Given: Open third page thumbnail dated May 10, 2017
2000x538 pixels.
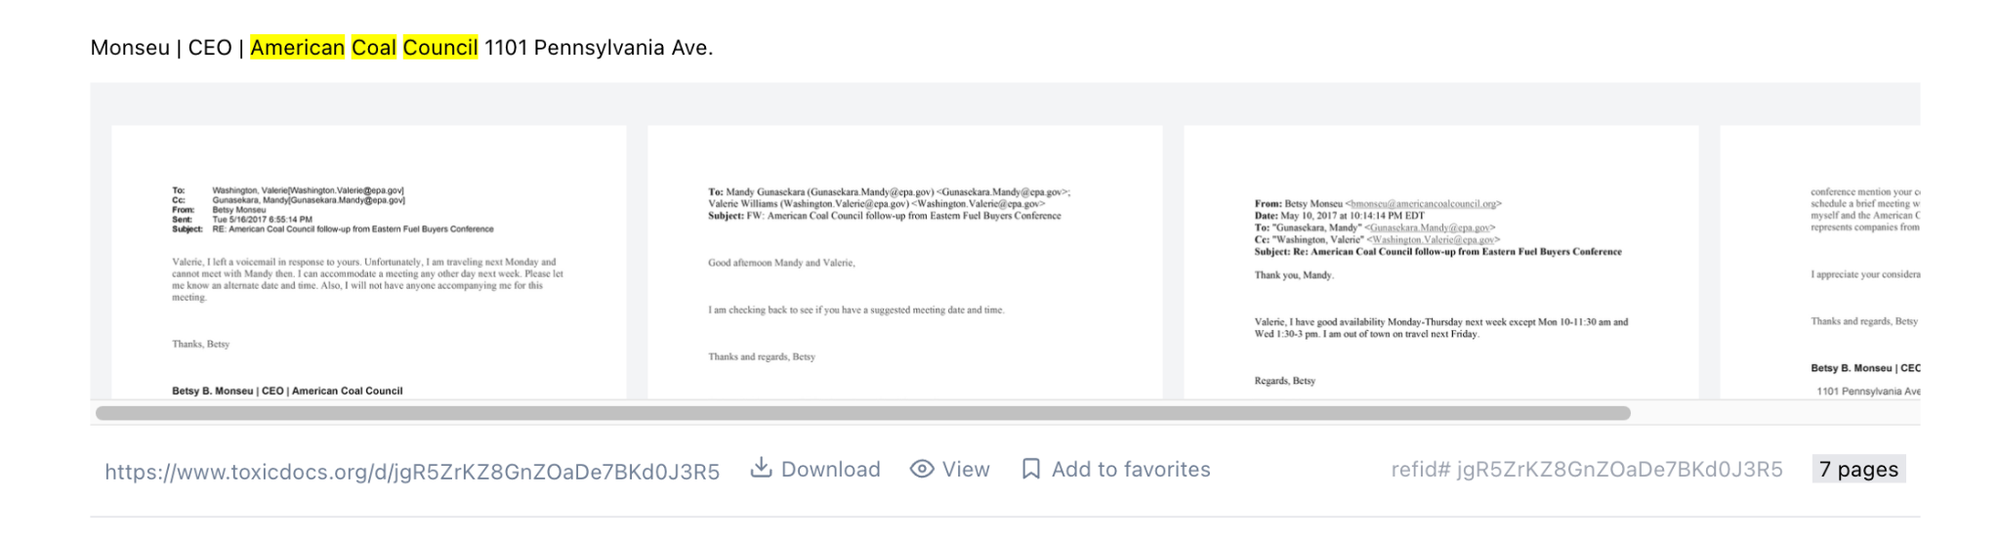Looking at the screenshot, I should 1441,262.
